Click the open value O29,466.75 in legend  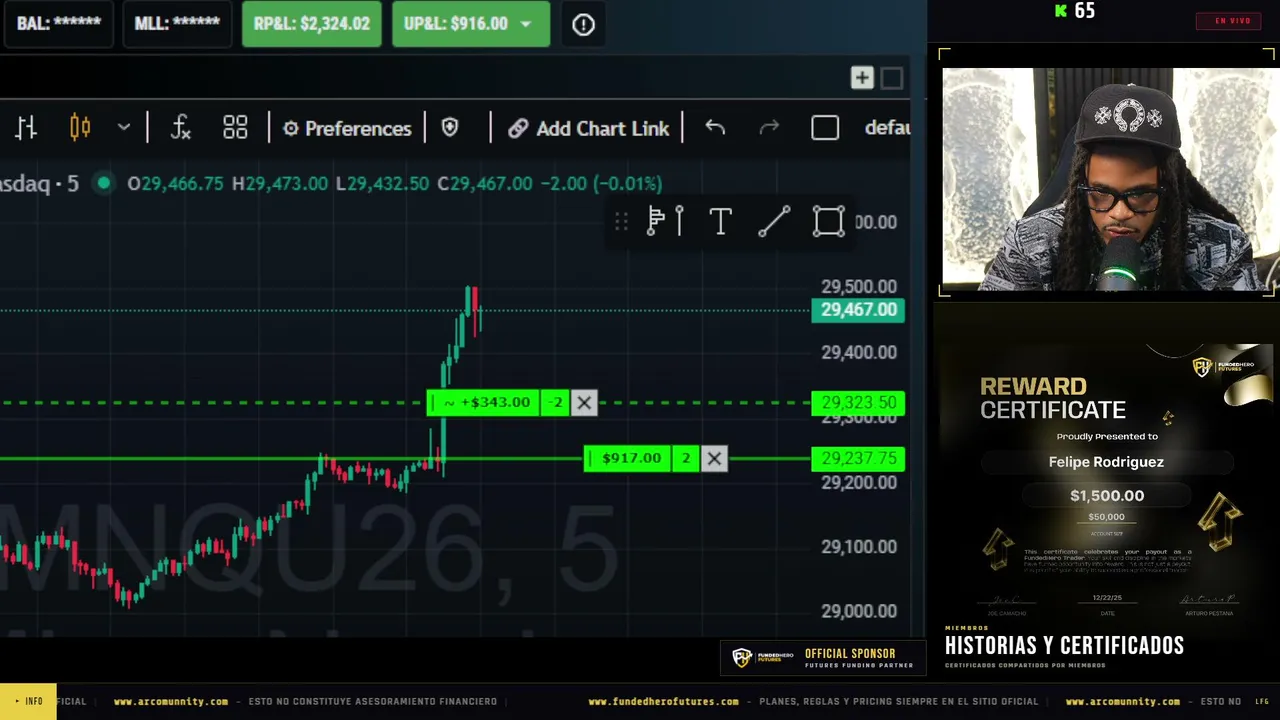pos(175,184)
